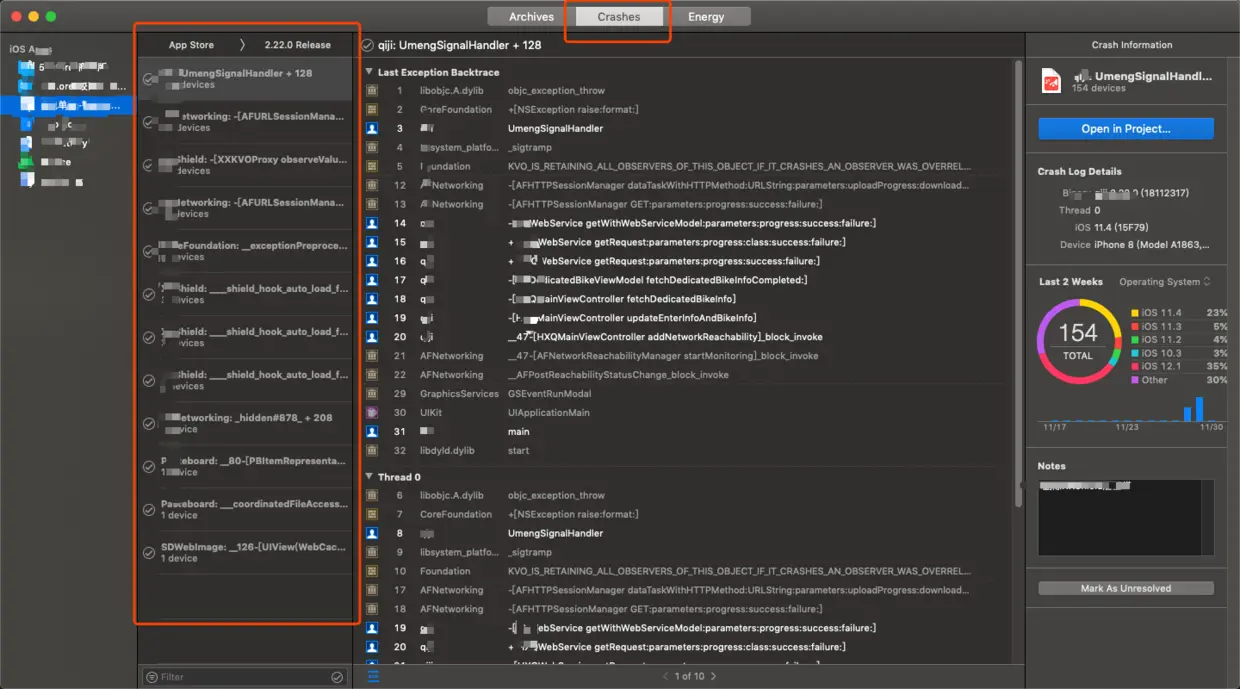
Task: Click frame 5 Foundation library icon
Action: (x=372, y=167)
